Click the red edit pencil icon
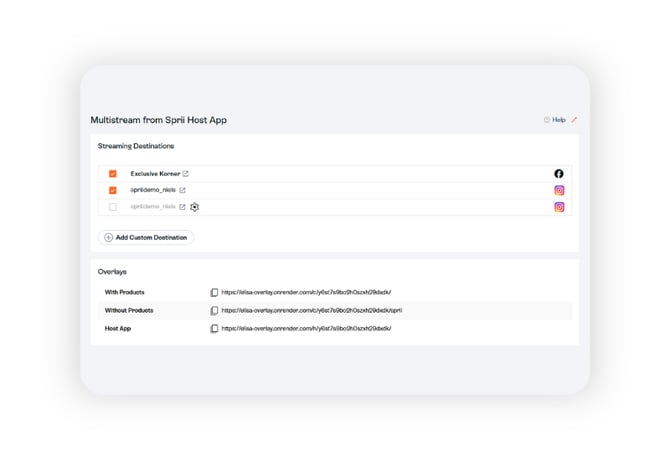Image resolution: width=670 pixels, height=460 pixels. (574, 120)
